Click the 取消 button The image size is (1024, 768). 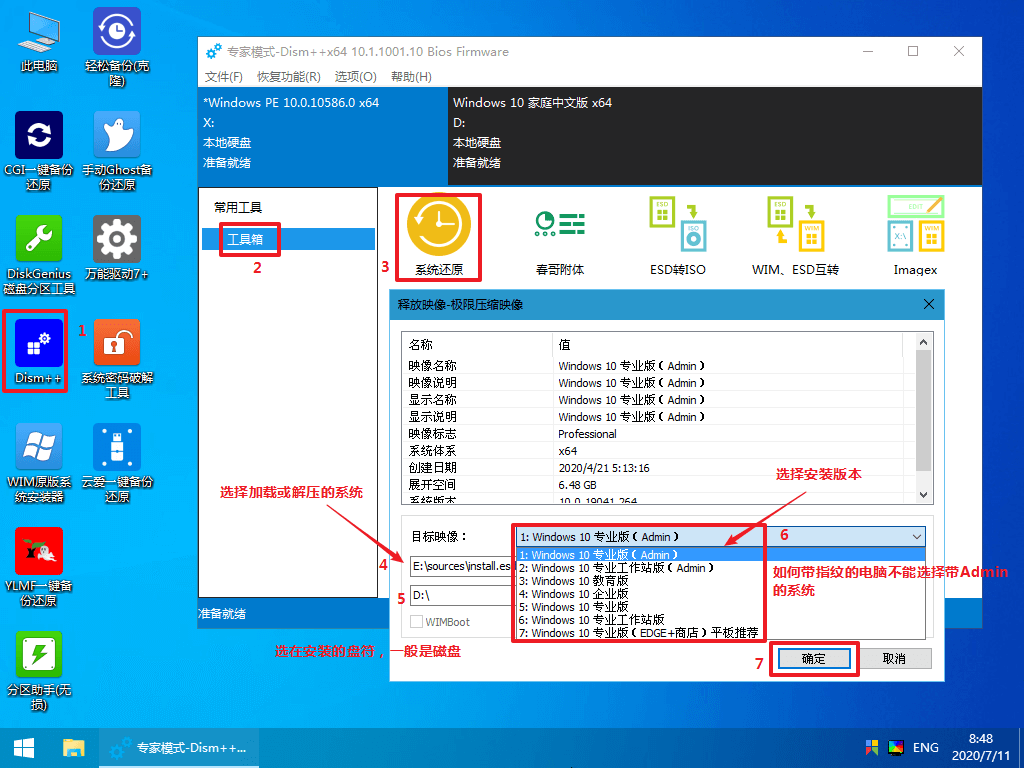893,659
